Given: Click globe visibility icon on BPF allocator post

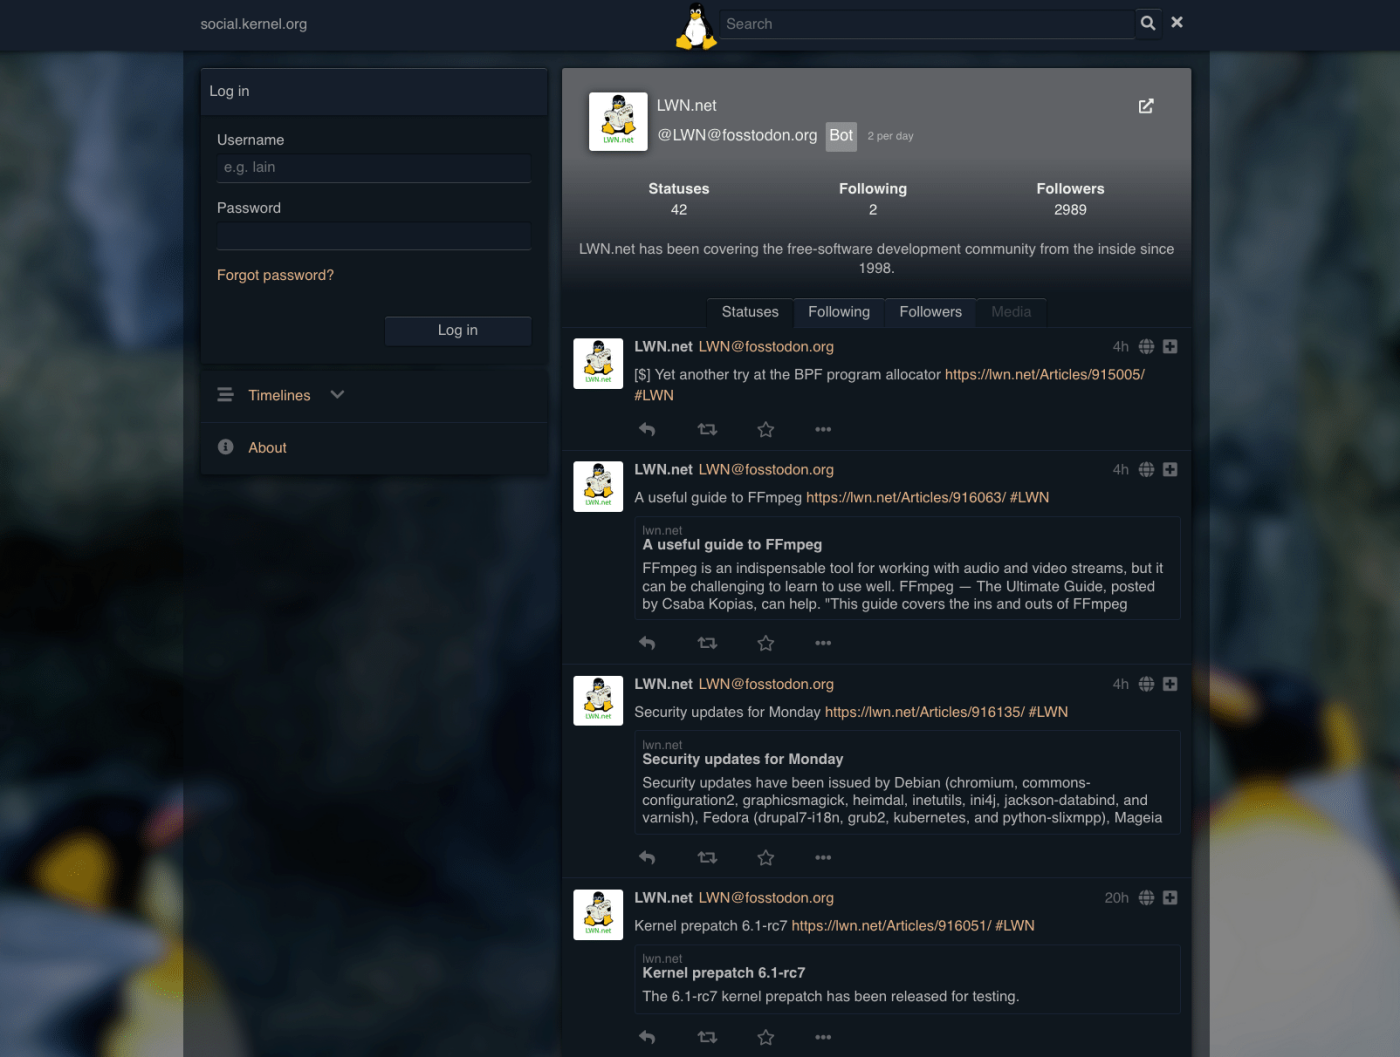Looking at the screenshot, I should (1146, 347).
